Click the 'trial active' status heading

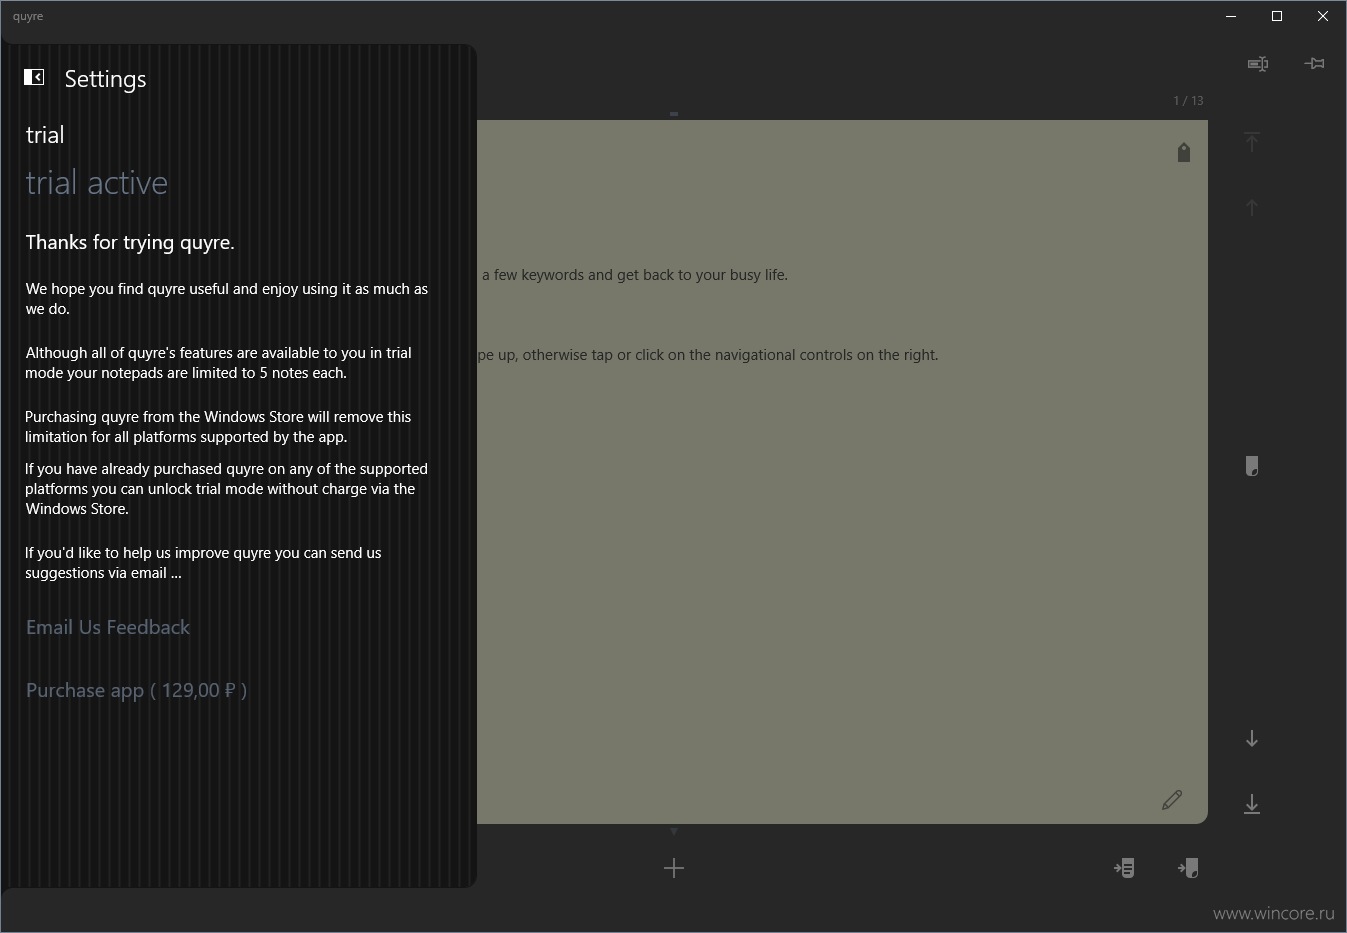(x=97, y=183)
